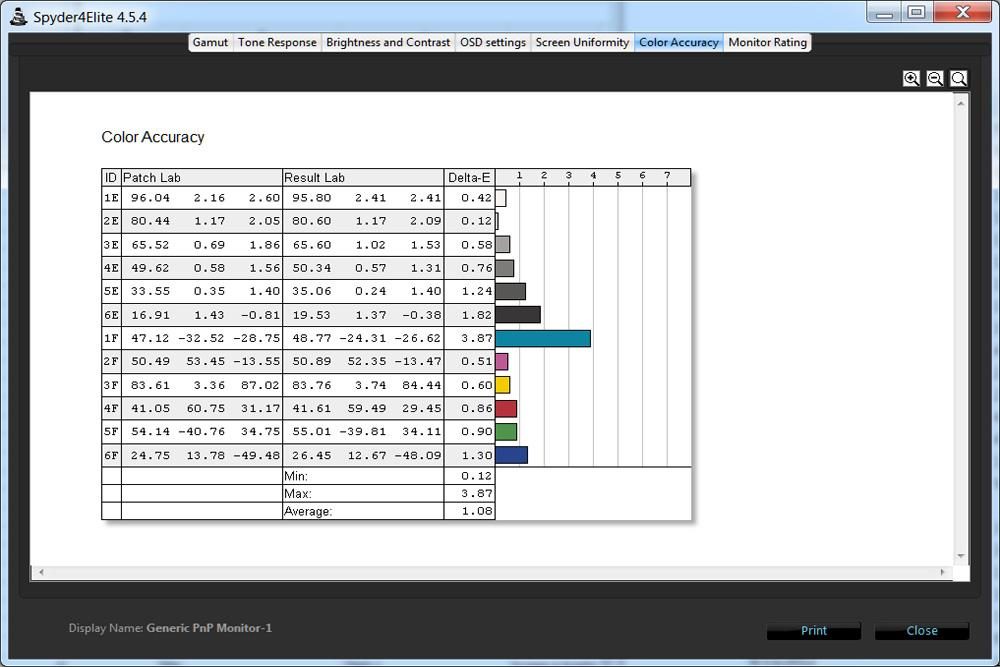Click the Close button at the bottom
The height and width of the screenshot is (667, 1000).
pyautogui.click(x=922, y=631)
